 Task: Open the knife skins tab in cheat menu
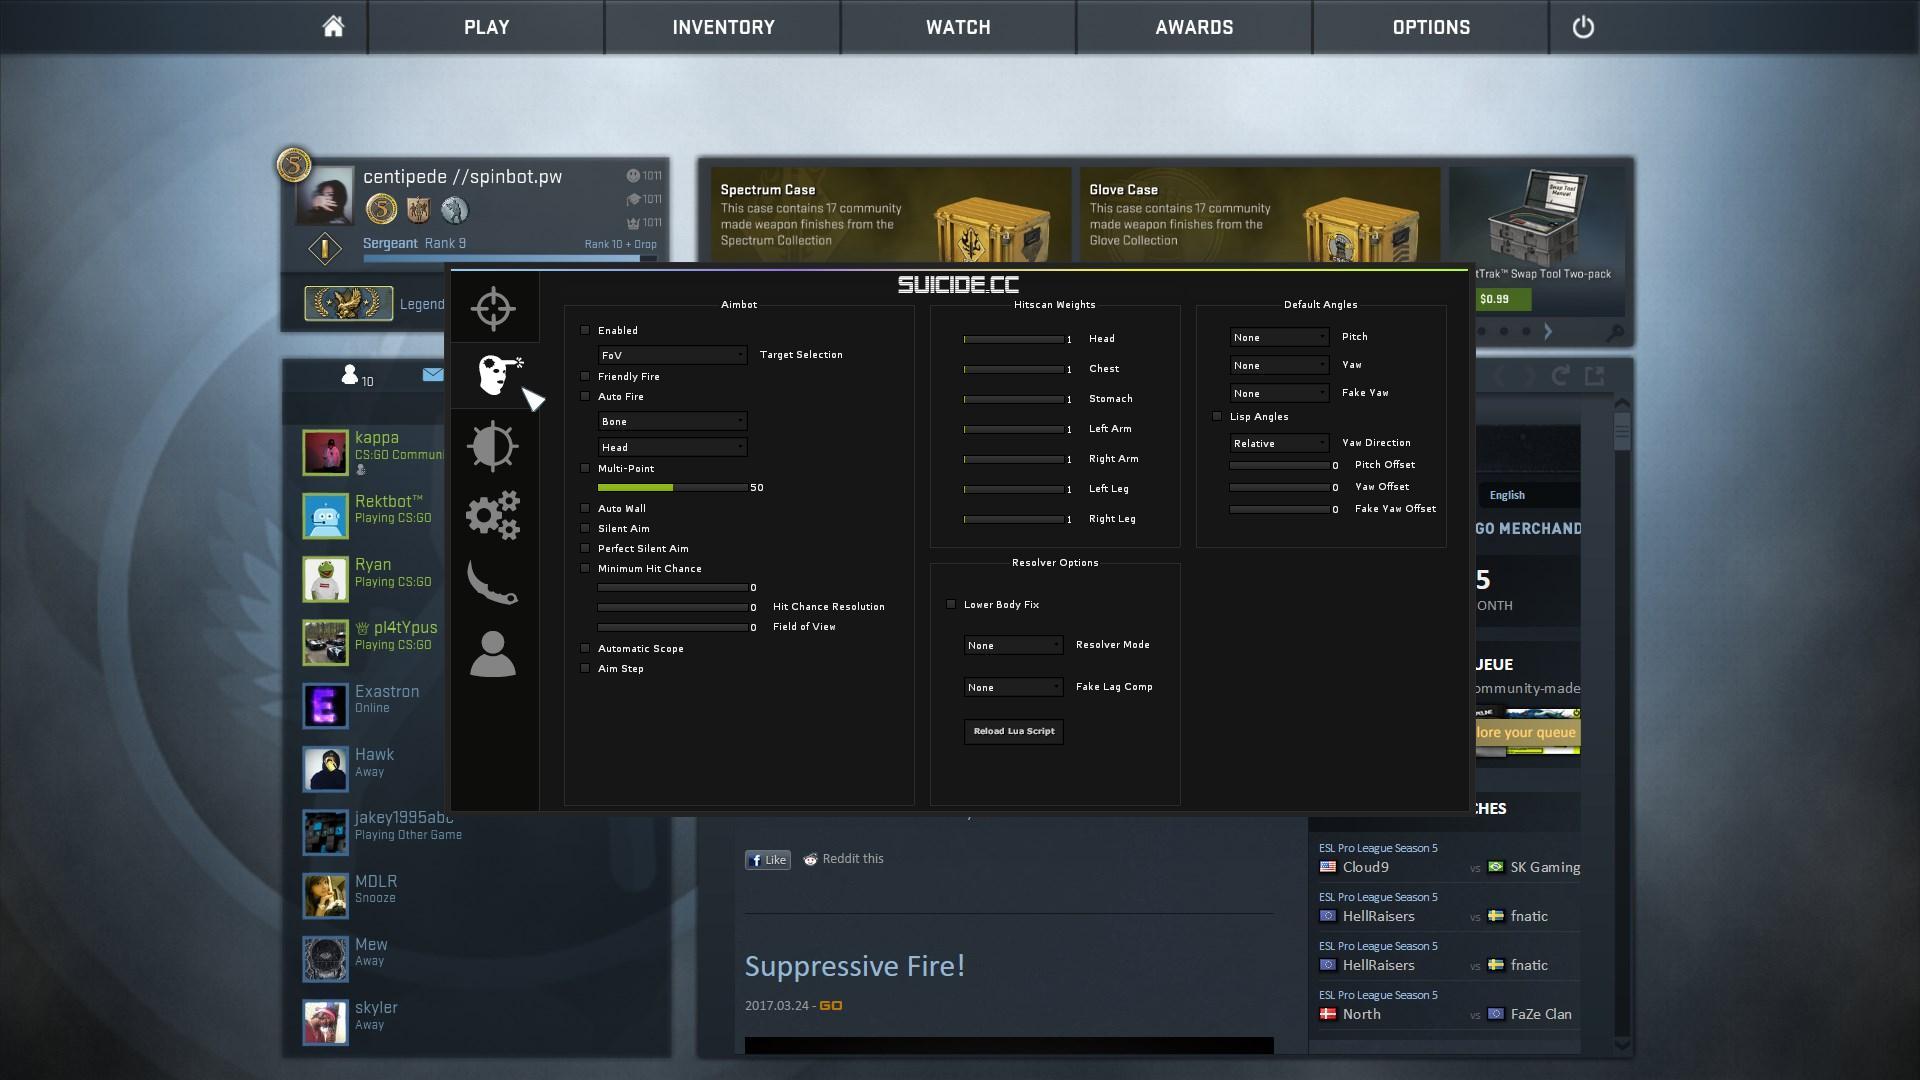click(x=494, y=582)
